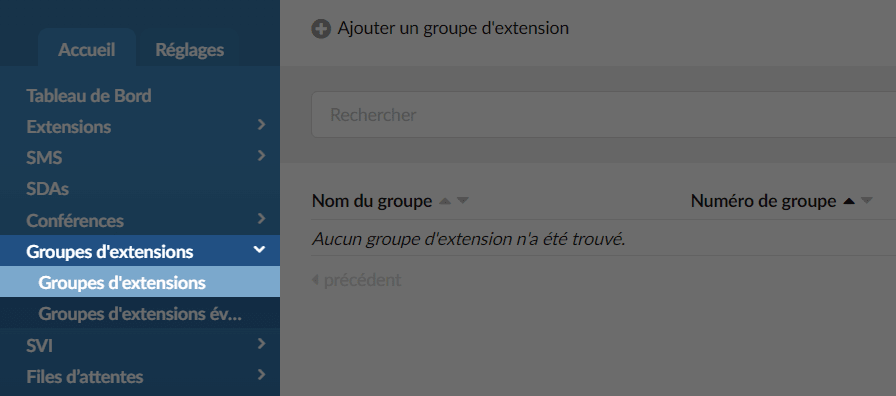Sort Numéro de groupe descending arrow
The width and height of the screenshot is (896, 396).
coord(867,201)
